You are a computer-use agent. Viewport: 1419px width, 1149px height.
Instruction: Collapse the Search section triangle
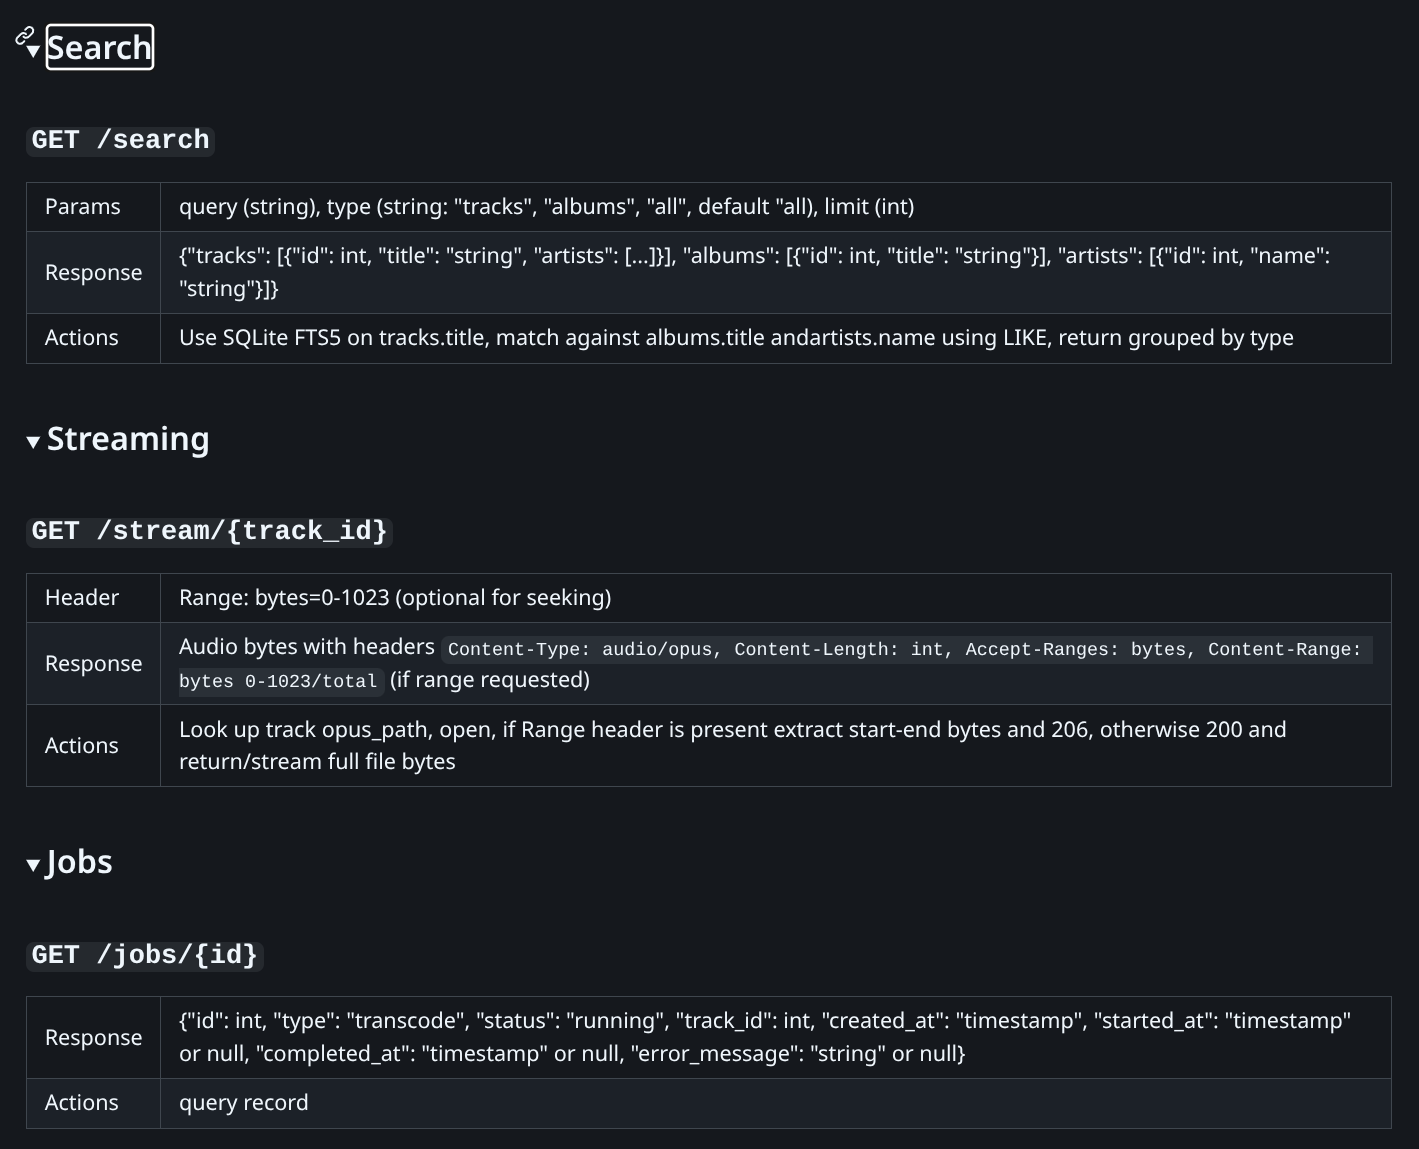click(34, 51)
